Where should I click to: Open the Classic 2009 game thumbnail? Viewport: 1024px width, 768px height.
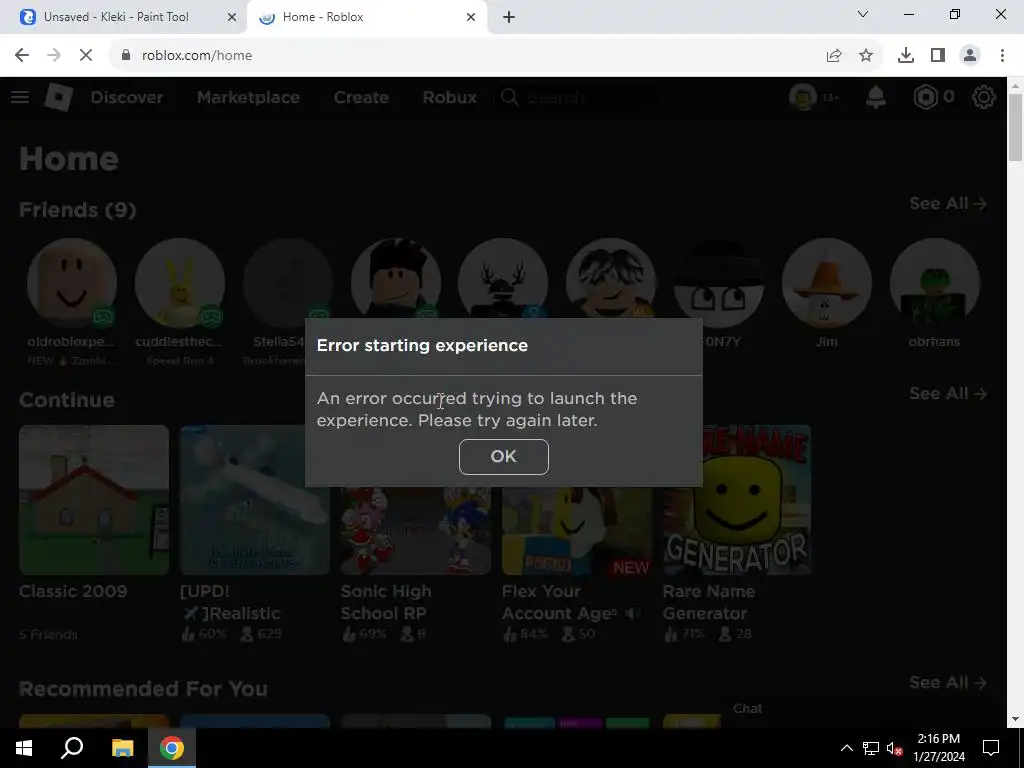coord(94,500)
